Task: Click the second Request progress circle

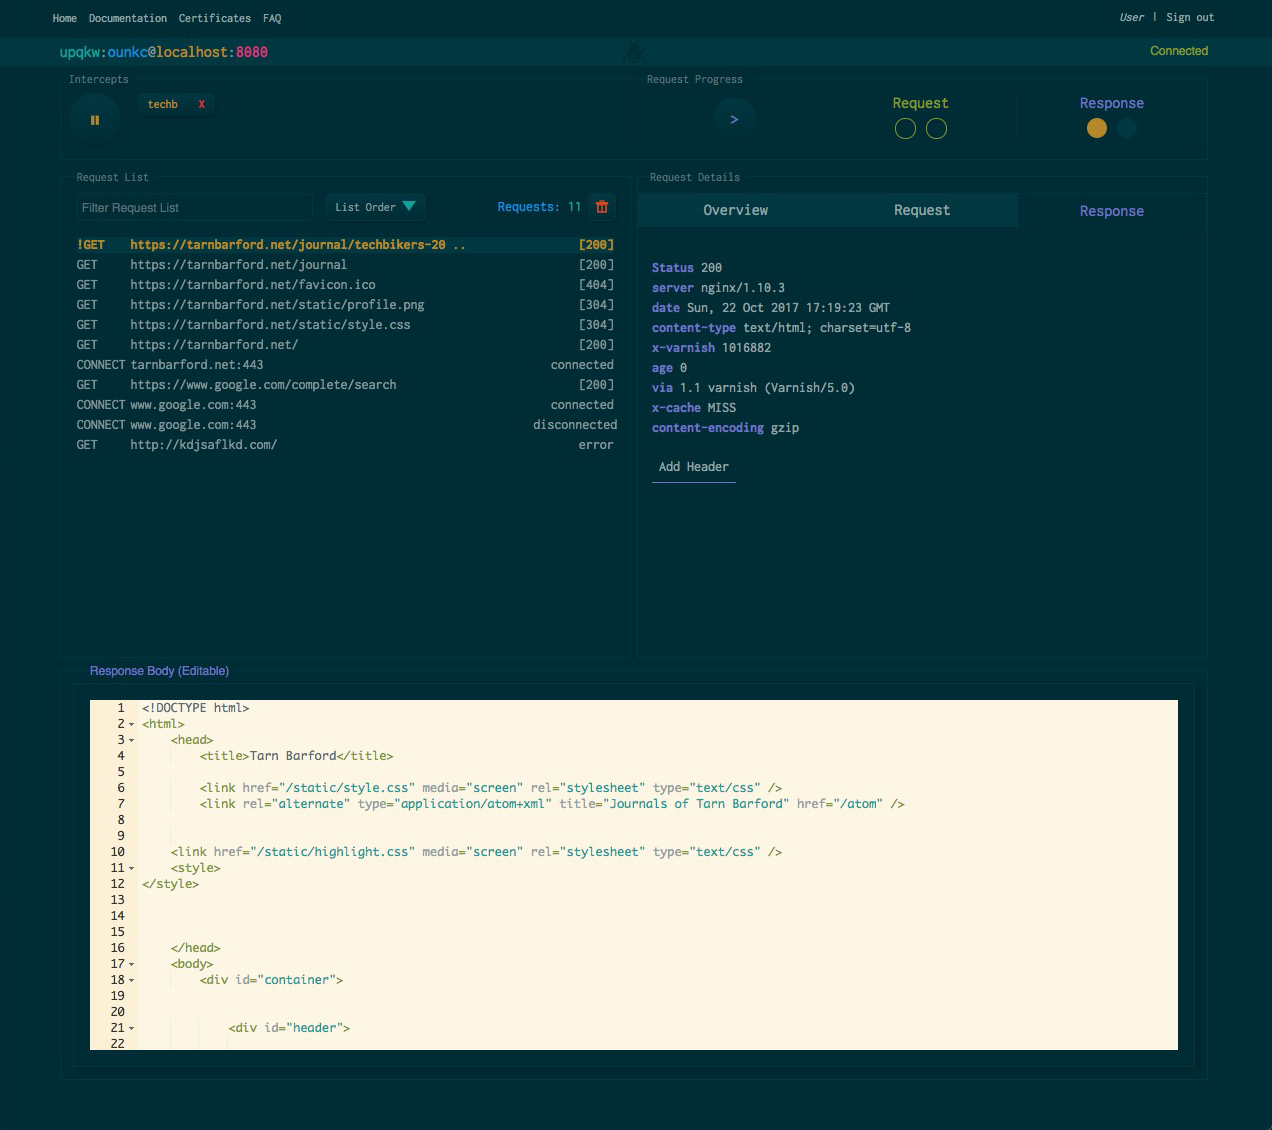Action: click(x=936, y=128)
